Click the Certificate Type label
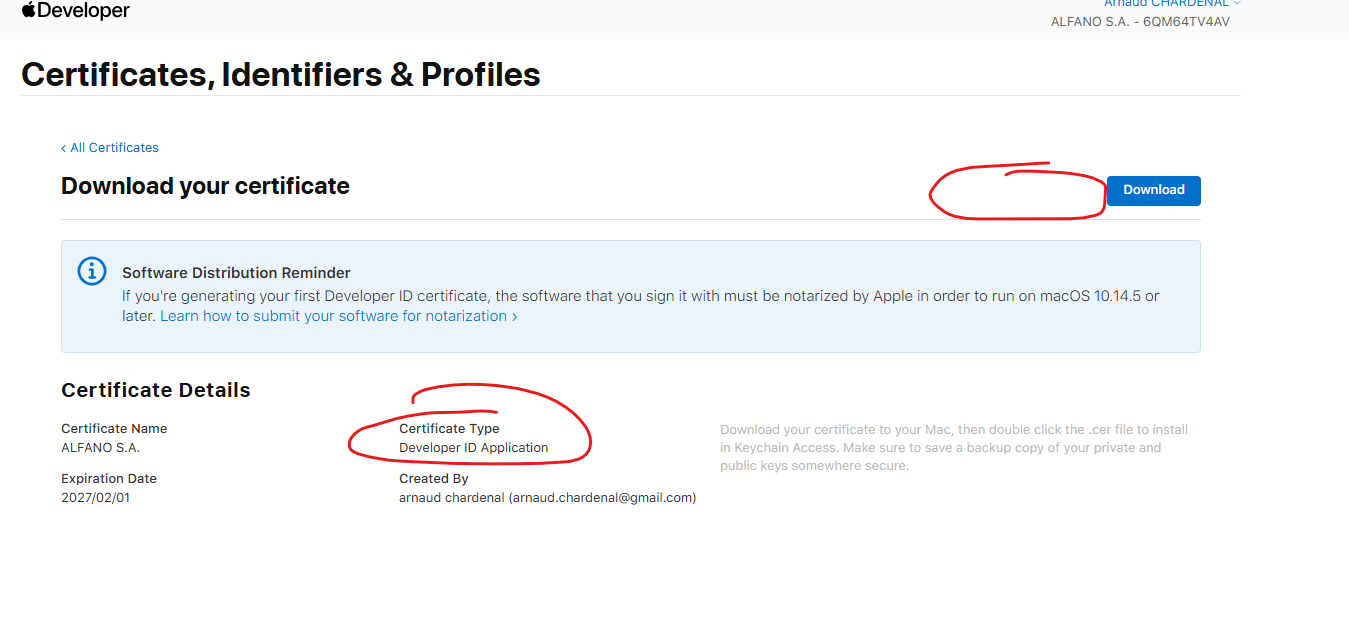 pos(449,429)
